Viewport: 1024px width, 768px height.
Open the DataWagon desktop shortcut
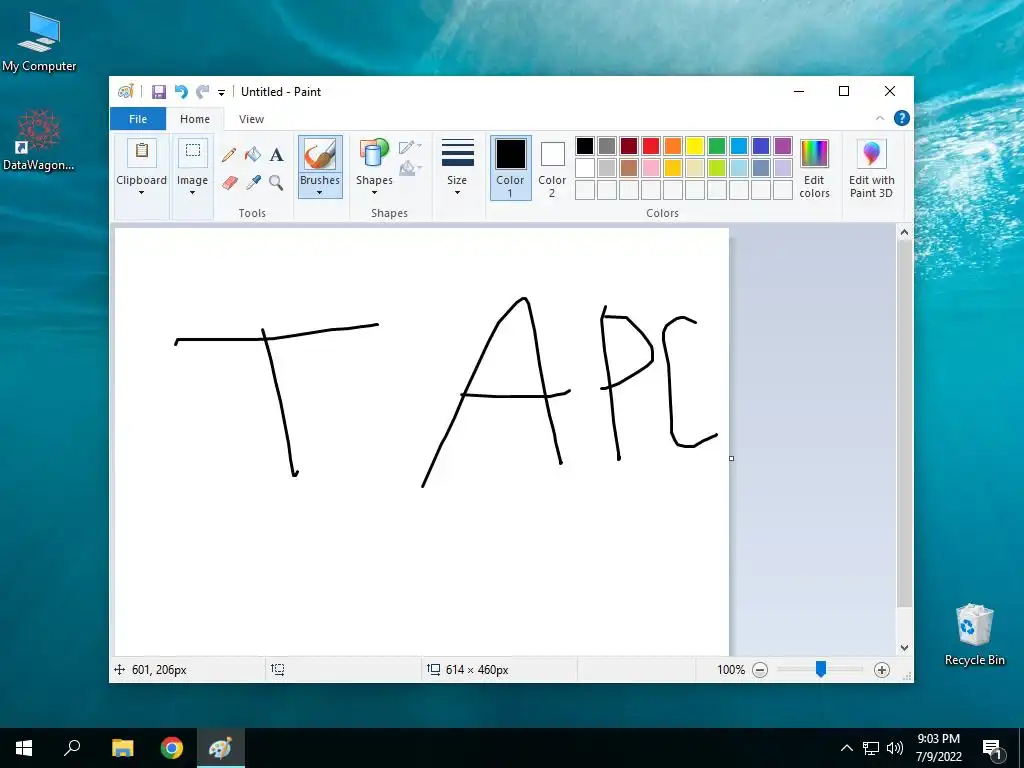point(39,140)
